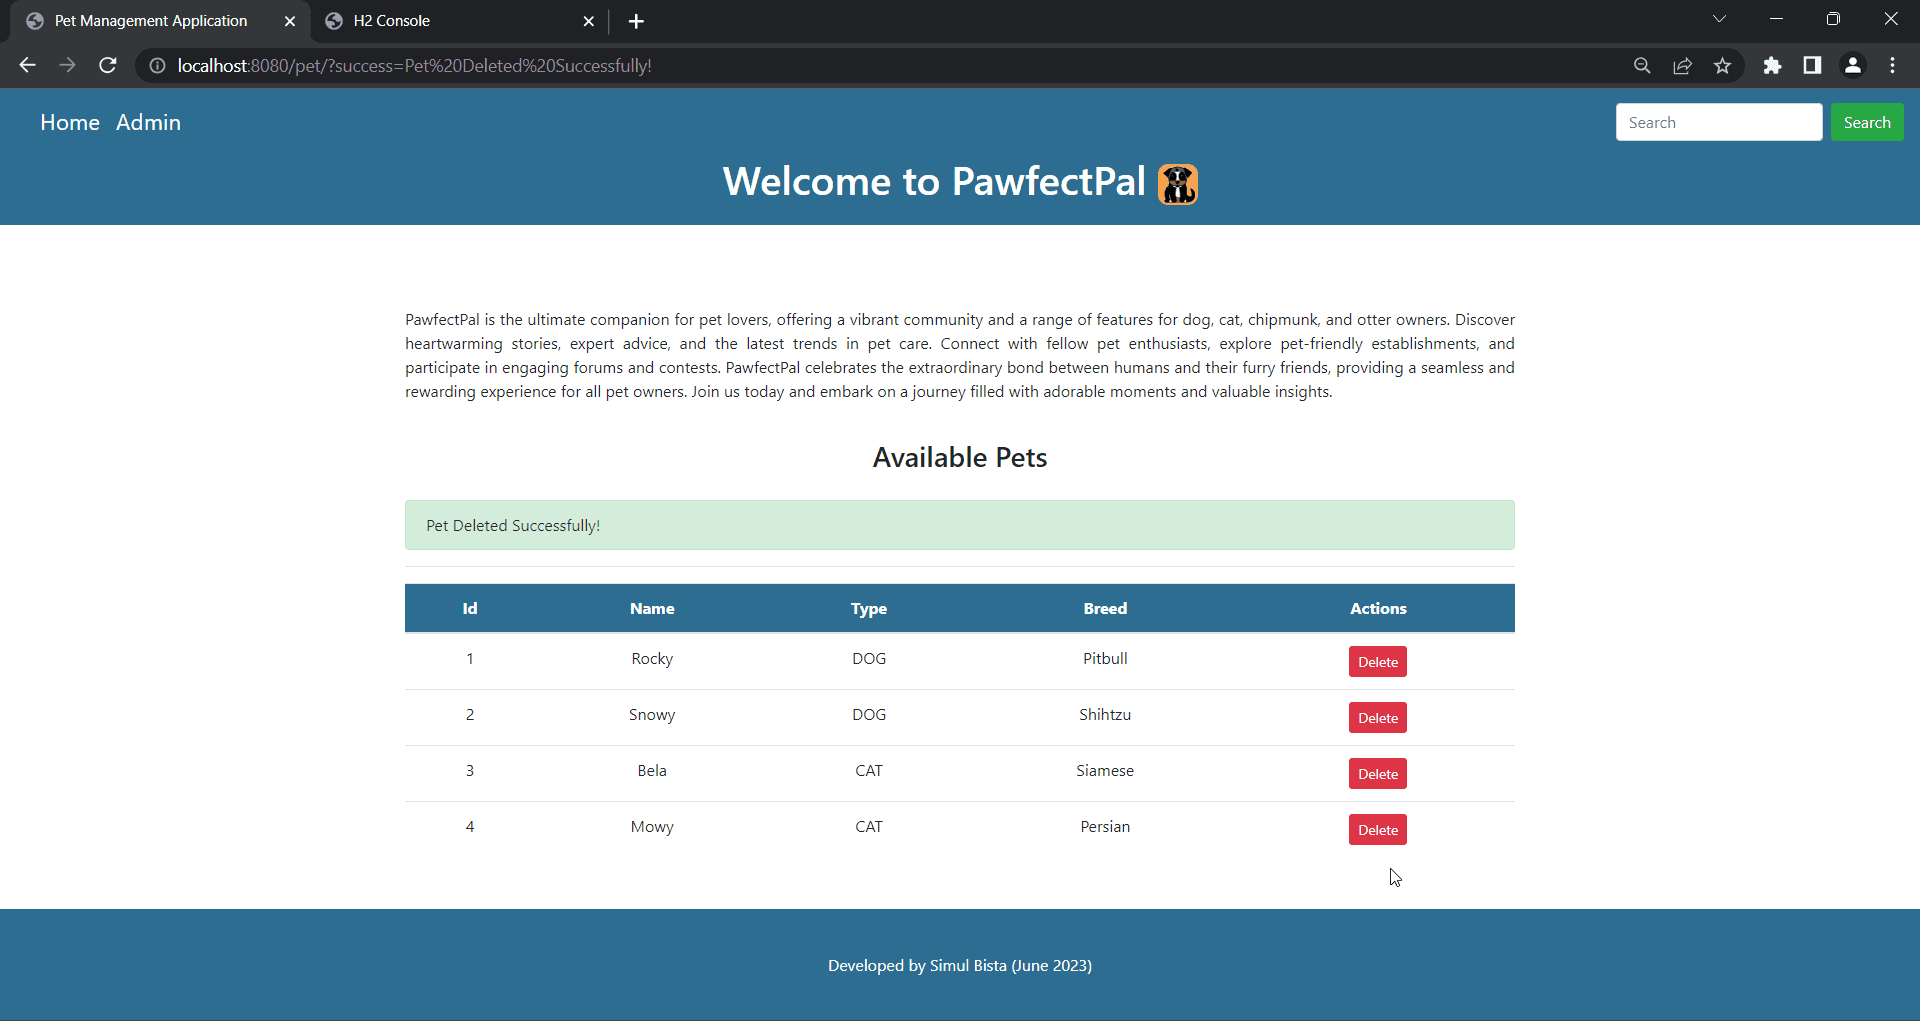
Task: Go to the Home nav link
Action: click(70, 122)
